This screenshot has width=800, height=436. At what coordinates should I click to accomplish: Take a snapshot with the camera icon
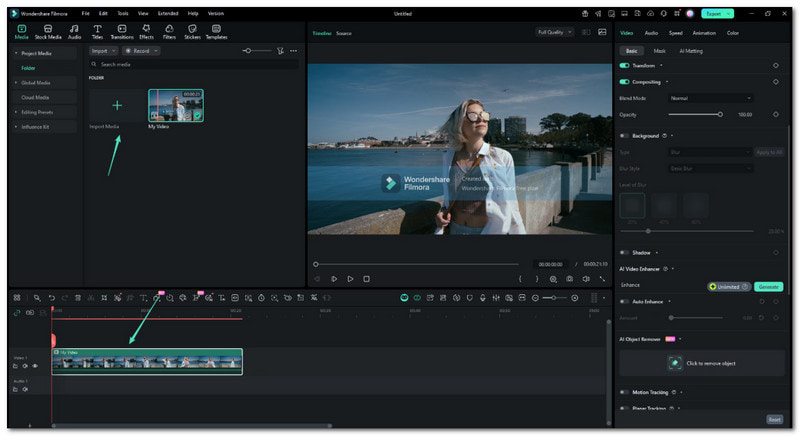[x=569, y=279]
